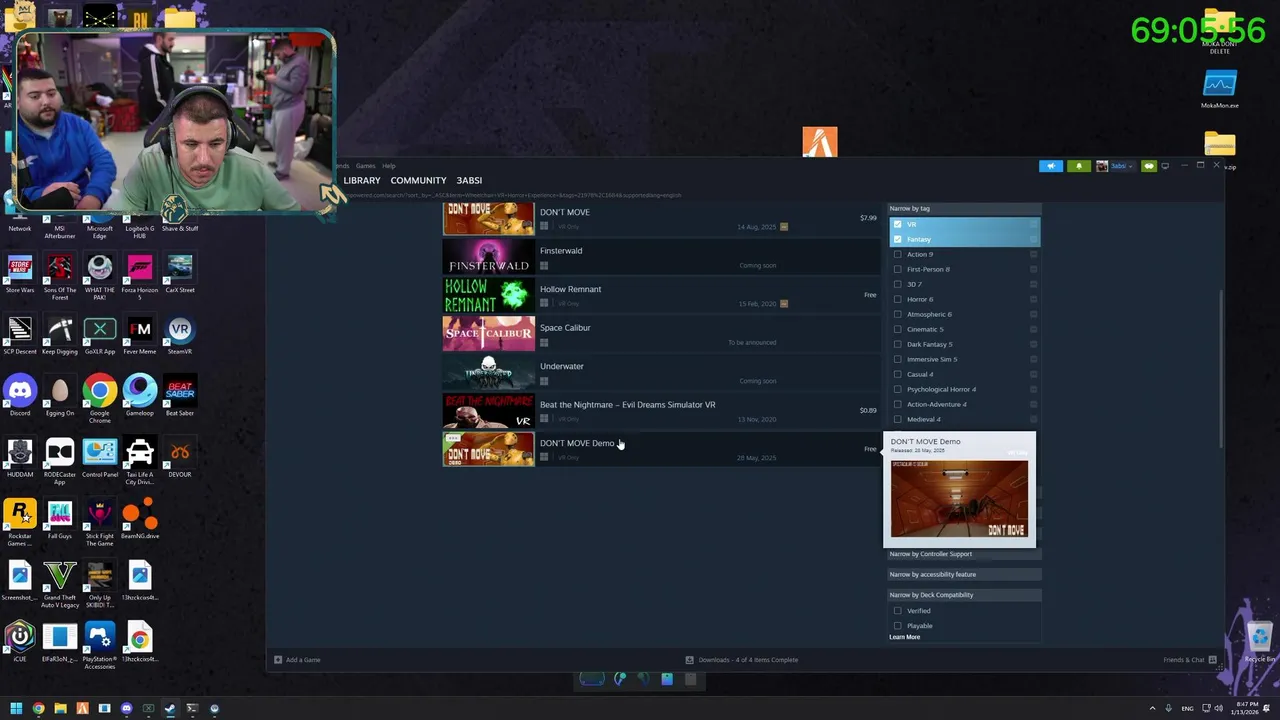Check the Playable Deck Compatibility box
1280x720 pixels.
[x=897, y=625]
